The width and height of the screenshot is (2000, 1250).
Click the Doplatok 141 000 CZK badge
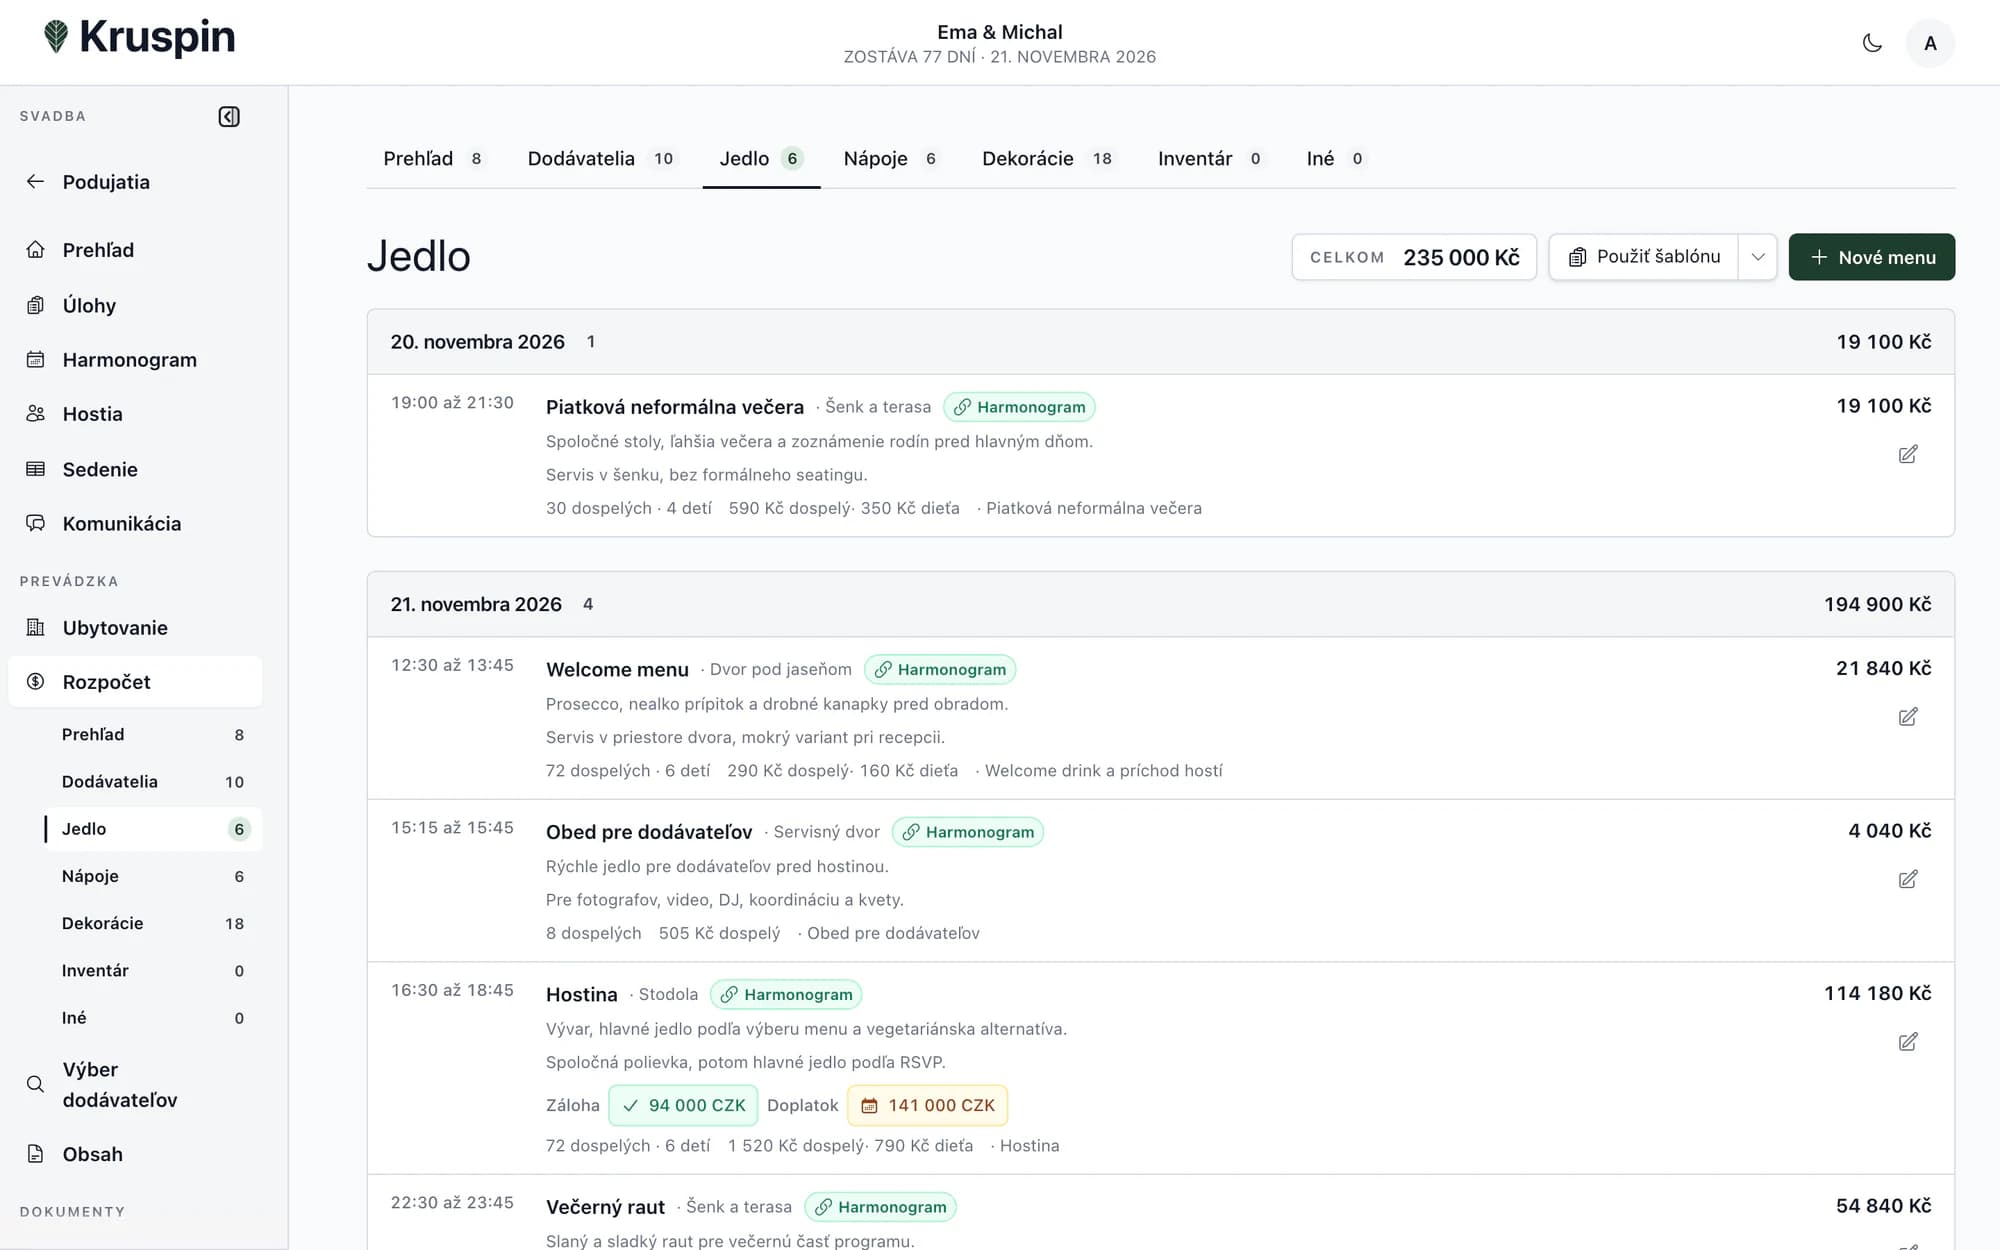pyautogui.click(x=927, y=1106)
